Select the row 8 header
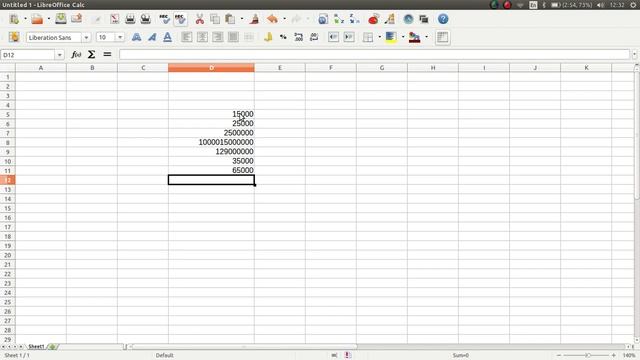This screenshot has width=640, height=360. (8, 142)
